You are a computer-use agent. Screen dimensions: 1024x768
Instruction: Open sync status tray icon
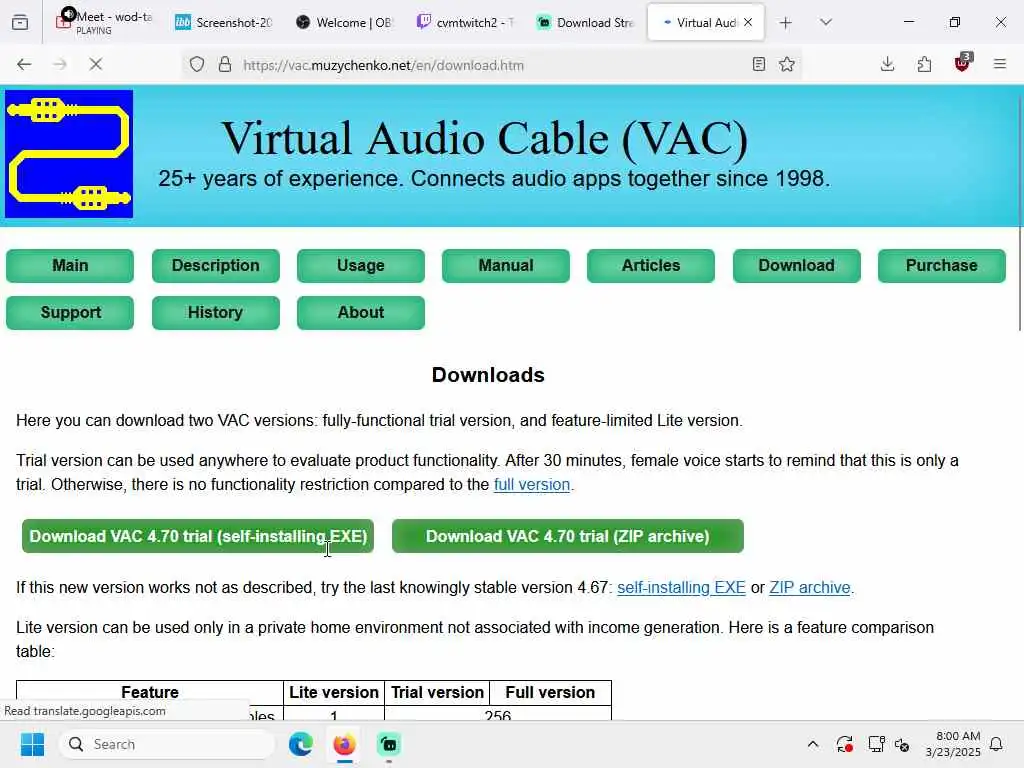click(x=844, y=744)
